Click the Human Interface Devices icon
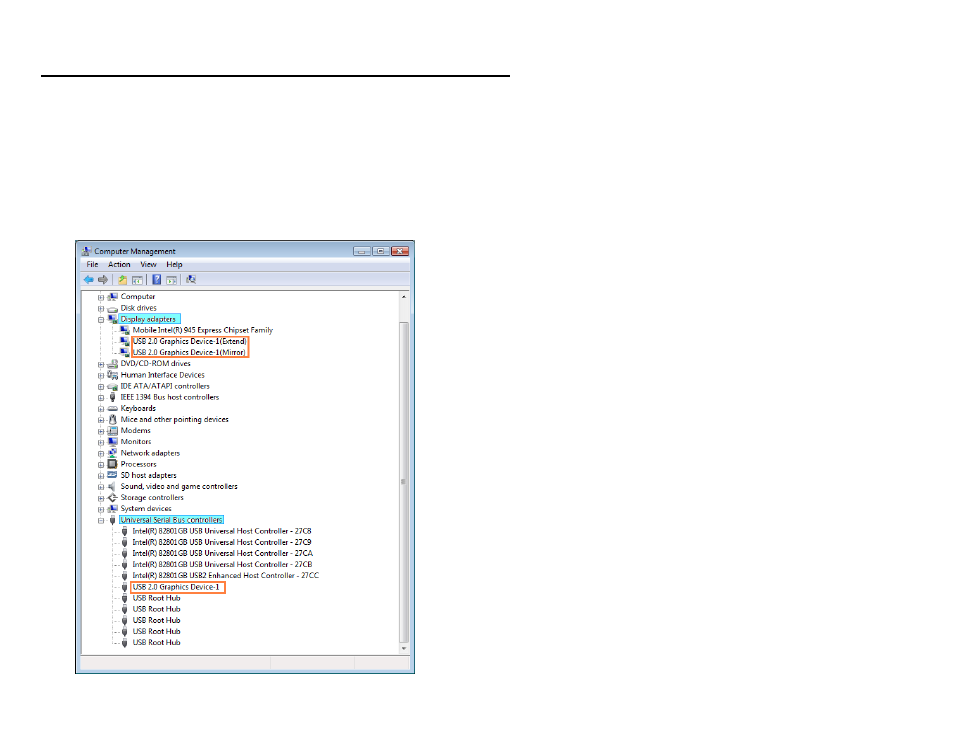The image size is (954, 737). [x=113, y=375]
